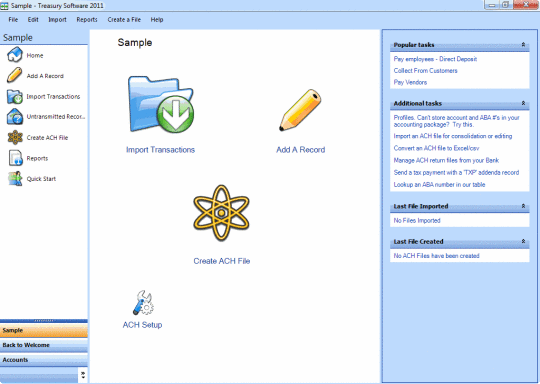Click Lookup an ABA number link
The image size is (540, 384).
(x=439, y=185)
